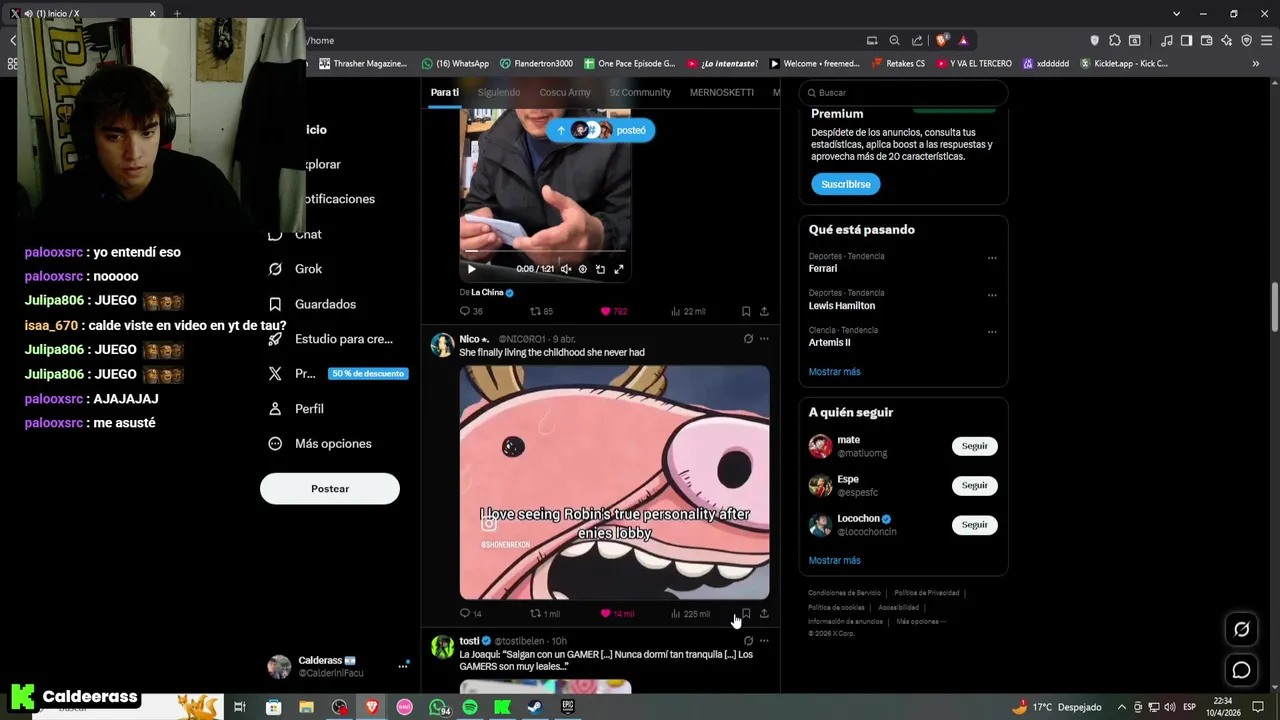Click the new posts 'posteó' pill
This screenshot has width=1280, height=720.
(601, 130)
